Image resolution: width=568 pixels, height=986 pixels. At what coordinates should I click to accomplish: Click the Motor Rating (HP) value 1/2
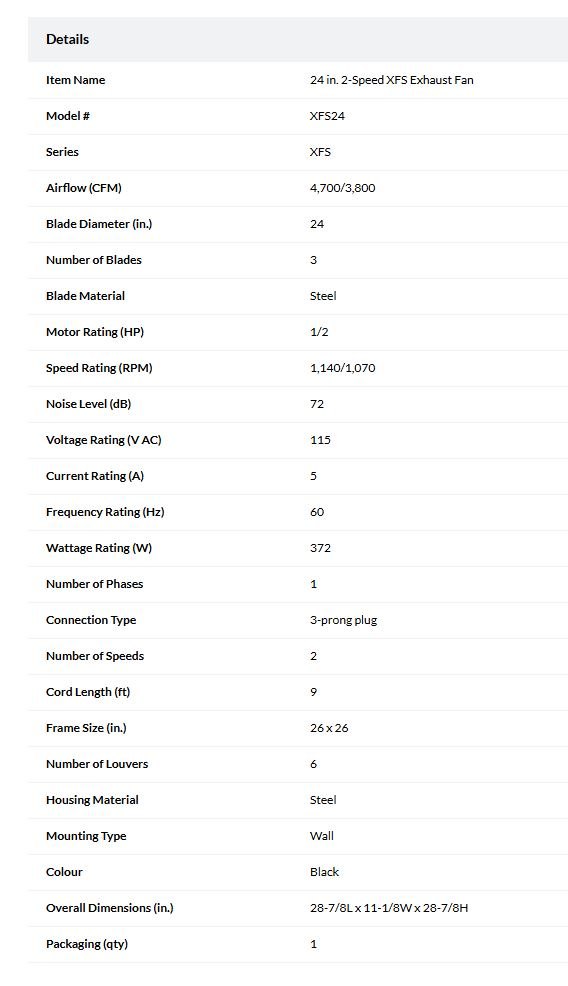pyautogui.click(x=319, y=332)
